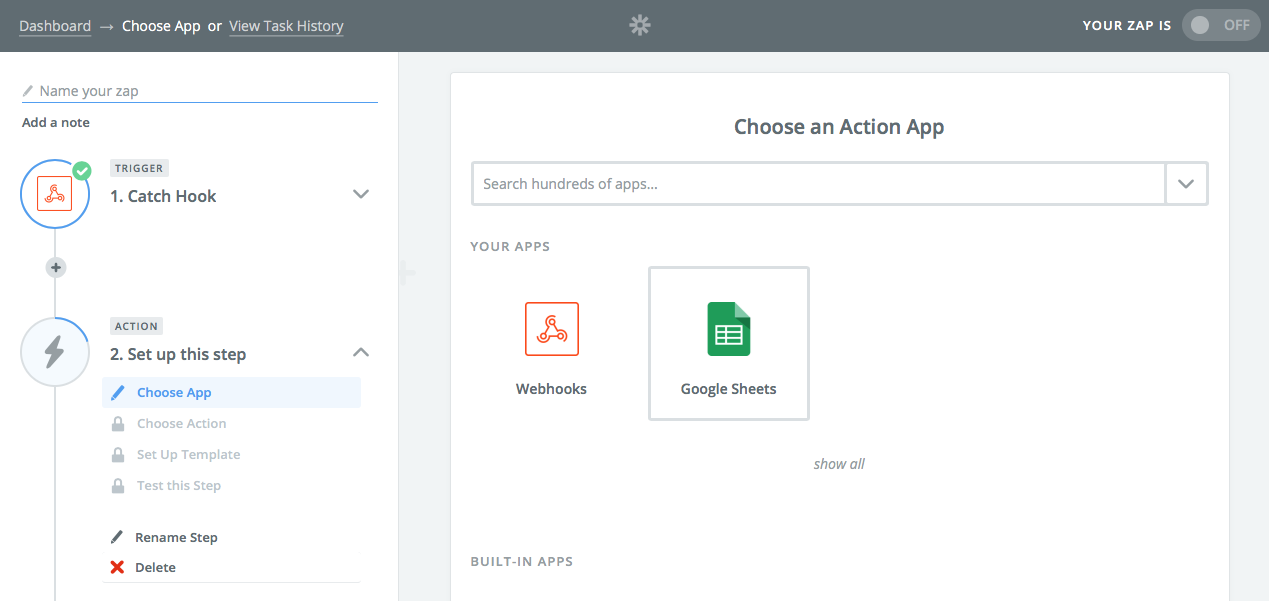Click Delete step
The width and height of the screenshot is (1269, 601).
coord(155,567)
